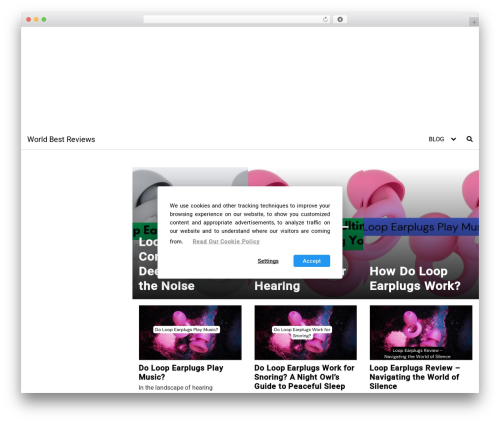Click the search magnifier icon in header

click(x=469, y=139)
